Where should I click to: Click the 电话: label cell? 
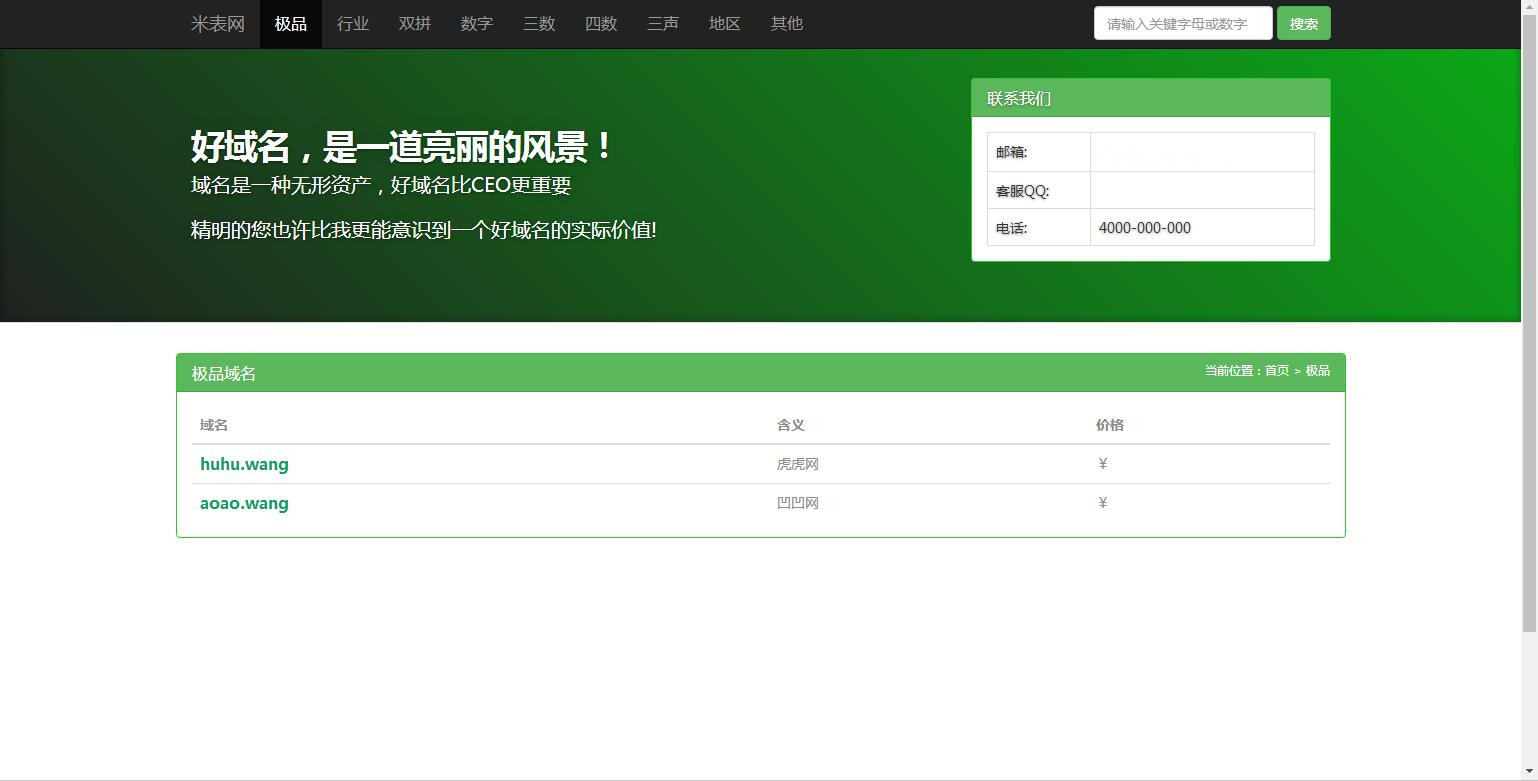click(x=1039, y=227)
